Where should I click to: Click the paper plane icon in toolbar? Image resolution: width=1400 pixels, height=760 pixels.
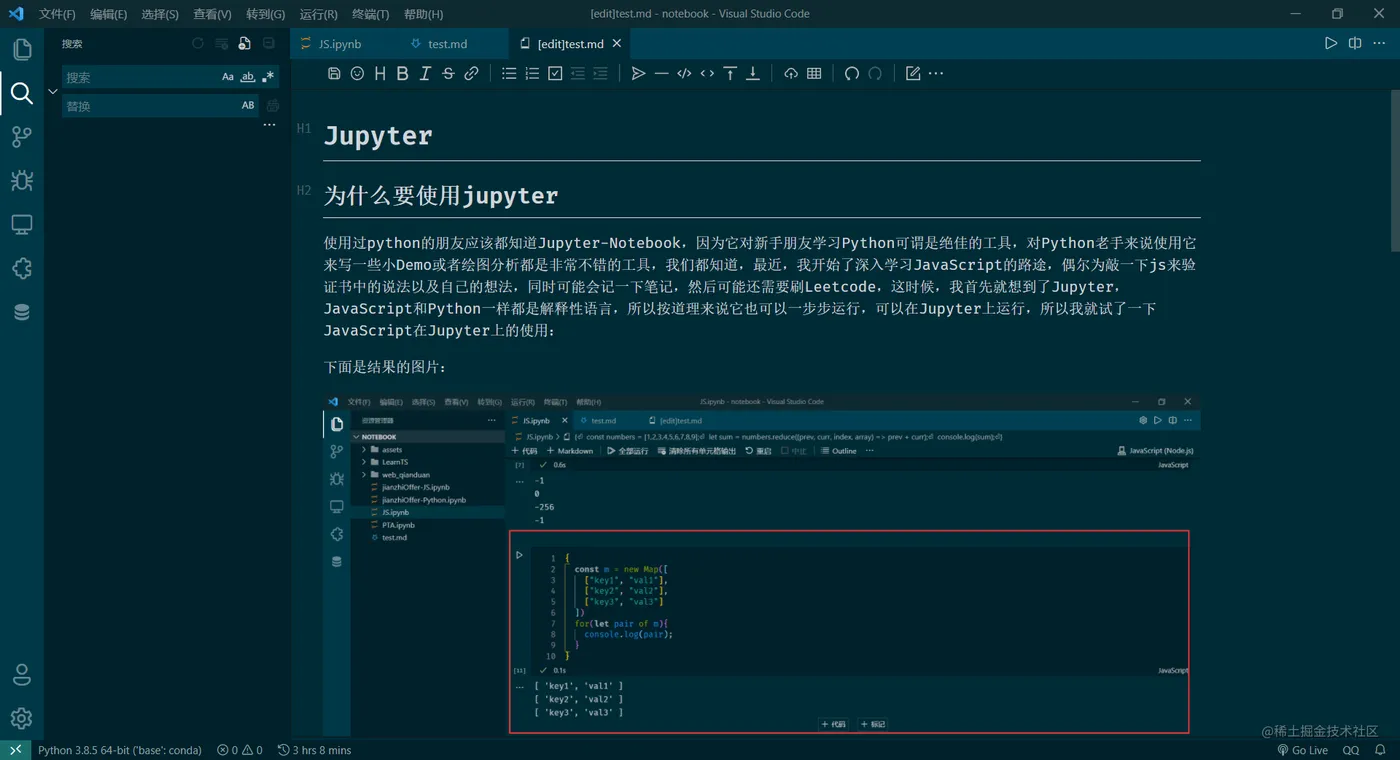click(x=638, y=73)
